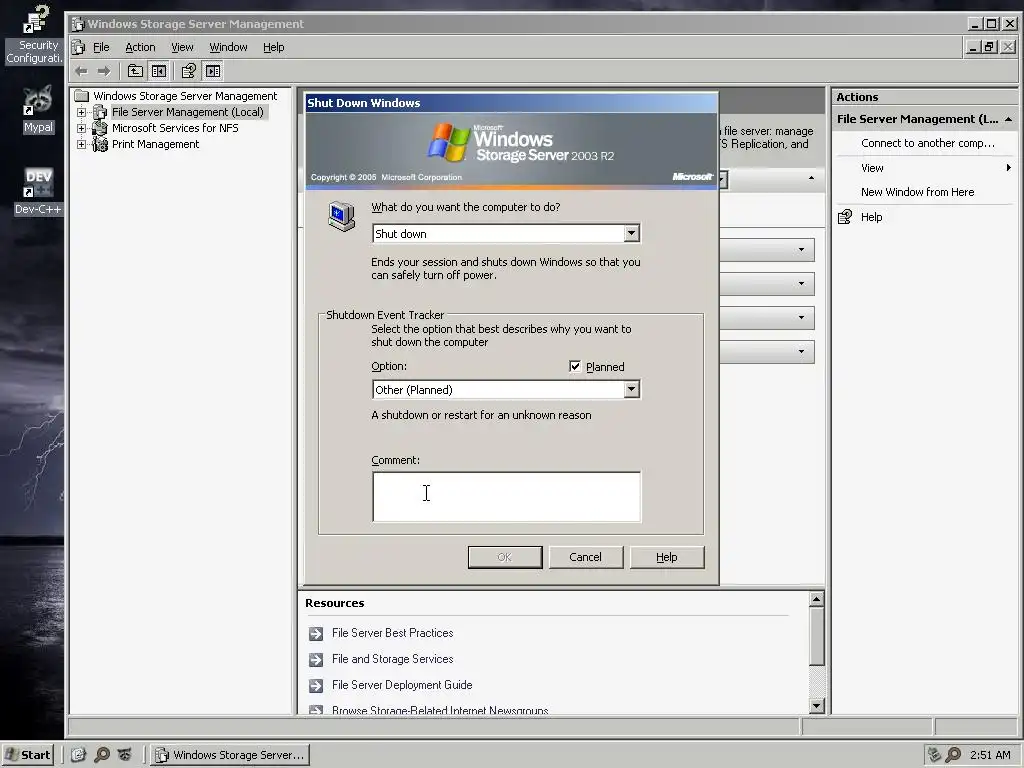
Task: Open the 'Other (Planned)' option dropdown
Action: click(x=631, y=389)
